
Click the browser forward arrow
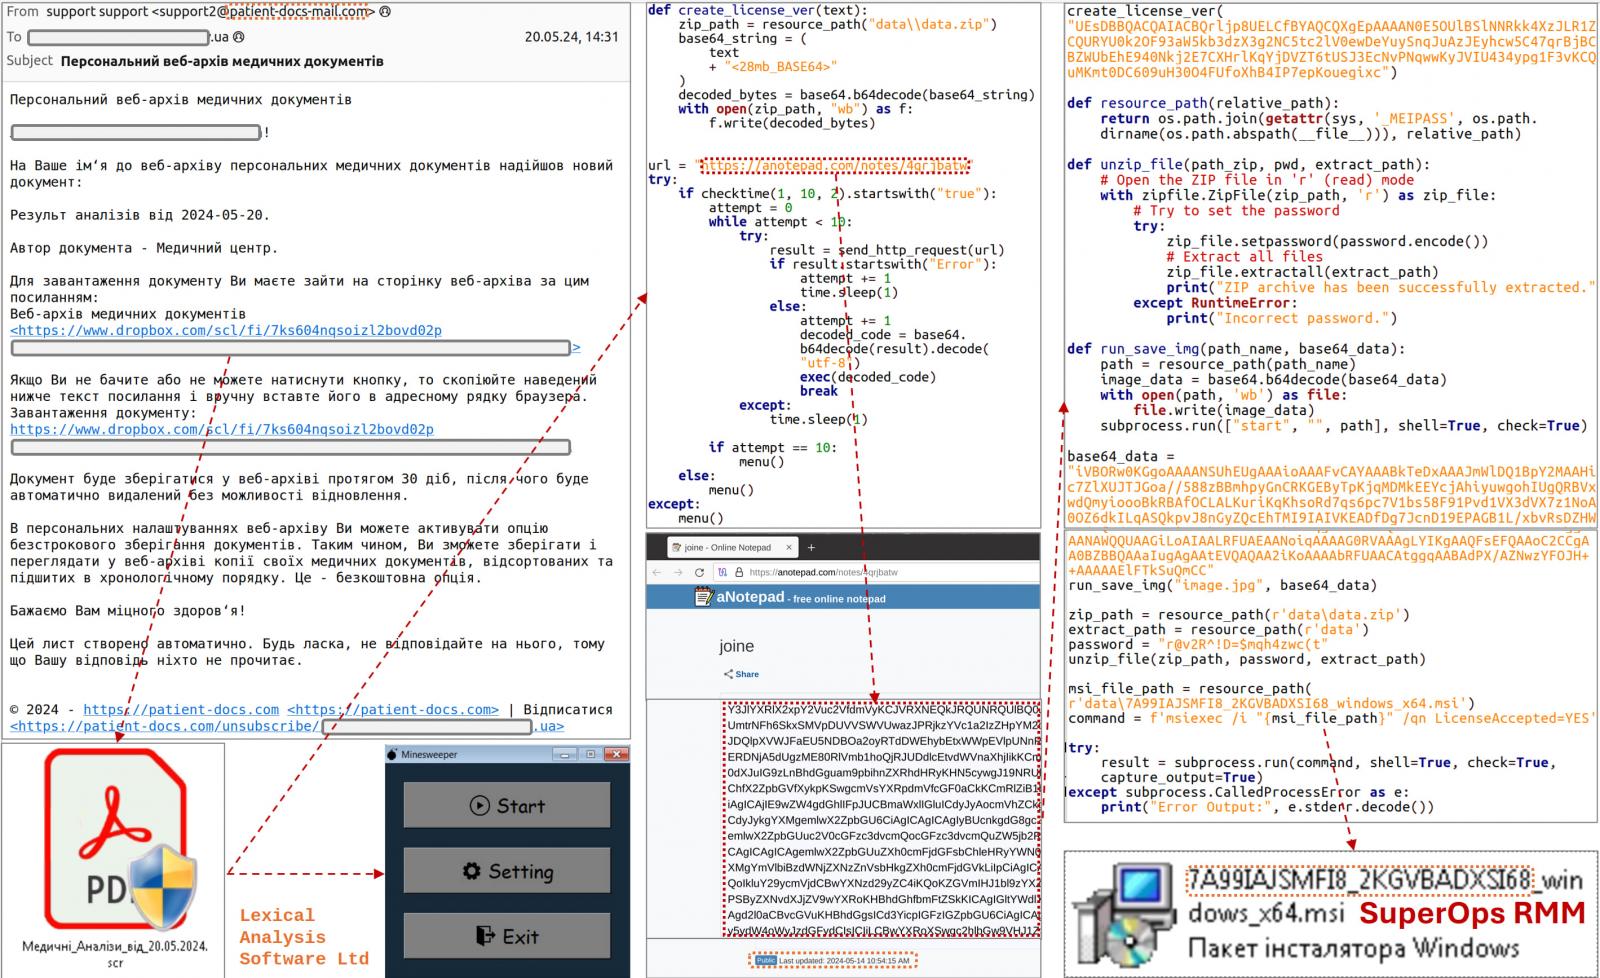[x=678, y=572]
